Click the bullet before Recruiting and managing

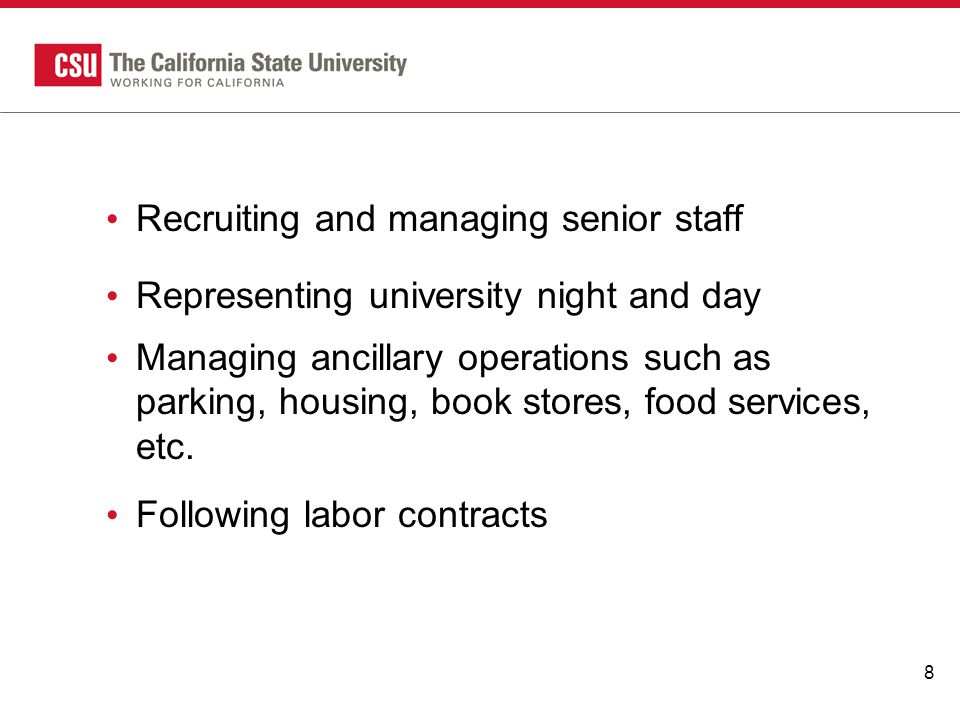tap(112, 219)
